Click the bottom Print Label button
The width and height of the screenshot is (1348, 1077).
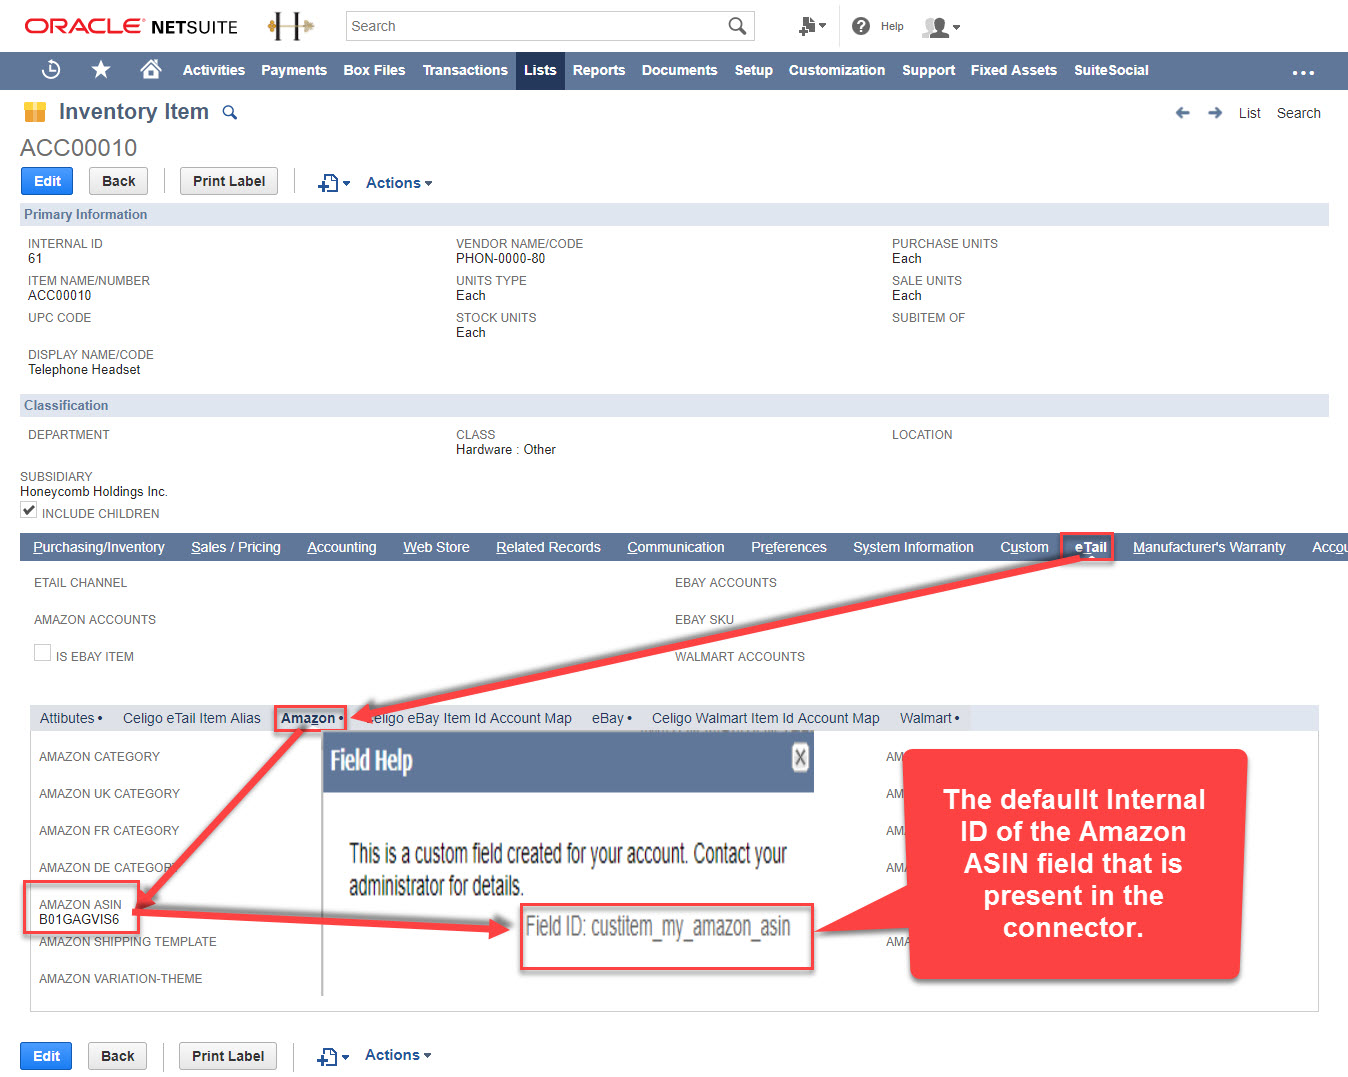[x=228, y=1056]
